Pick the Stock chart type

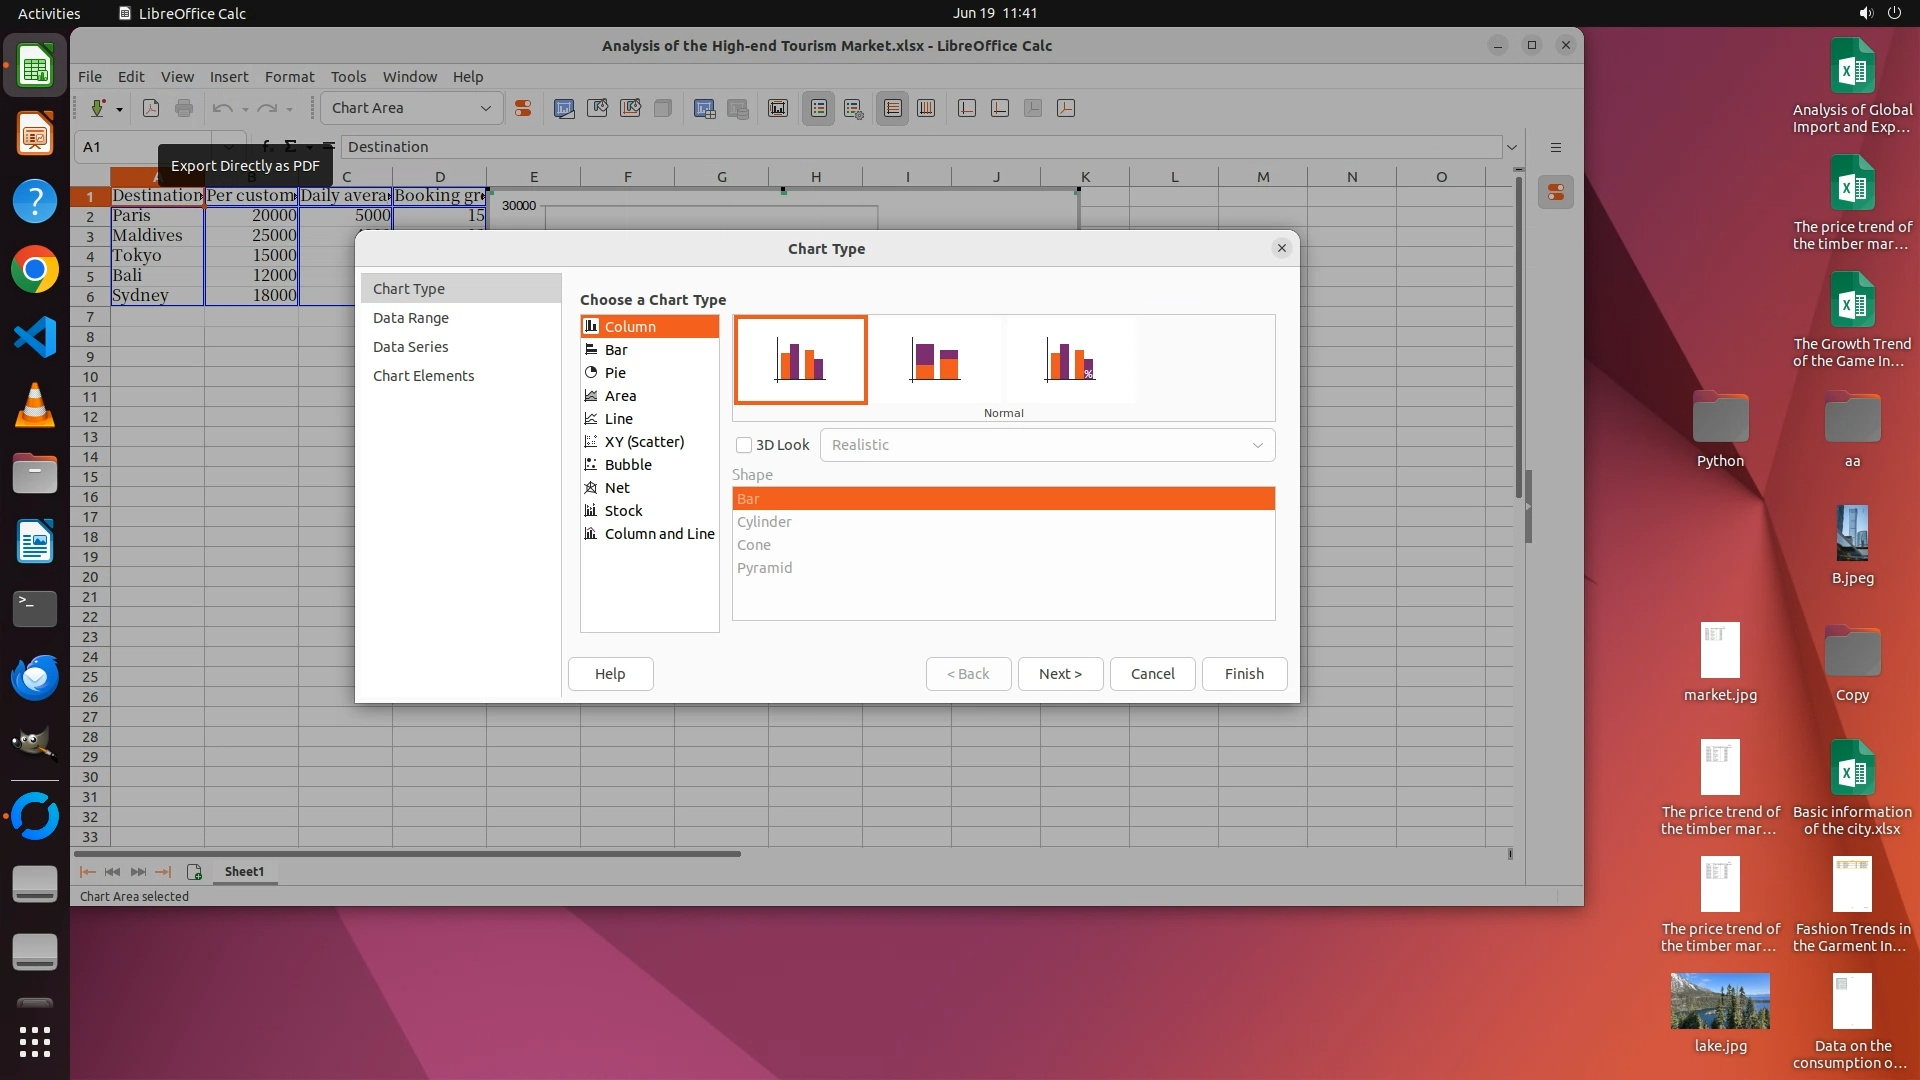(623, 511)
